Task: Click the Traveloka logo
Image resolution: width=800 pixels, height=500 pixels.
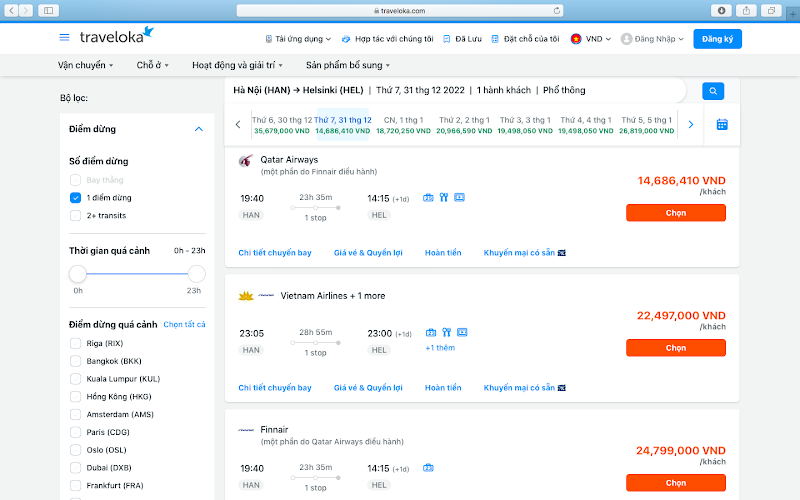Action: 117,37
